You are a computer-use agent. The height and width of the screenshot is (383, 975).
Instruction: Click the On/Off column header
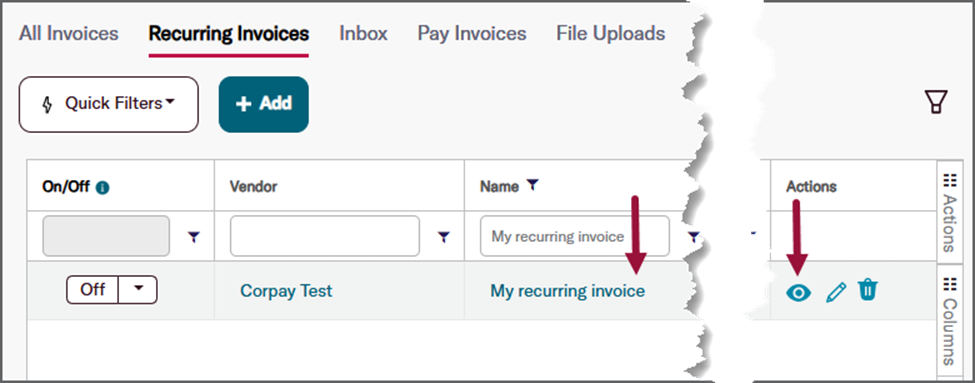click(66, 187)
